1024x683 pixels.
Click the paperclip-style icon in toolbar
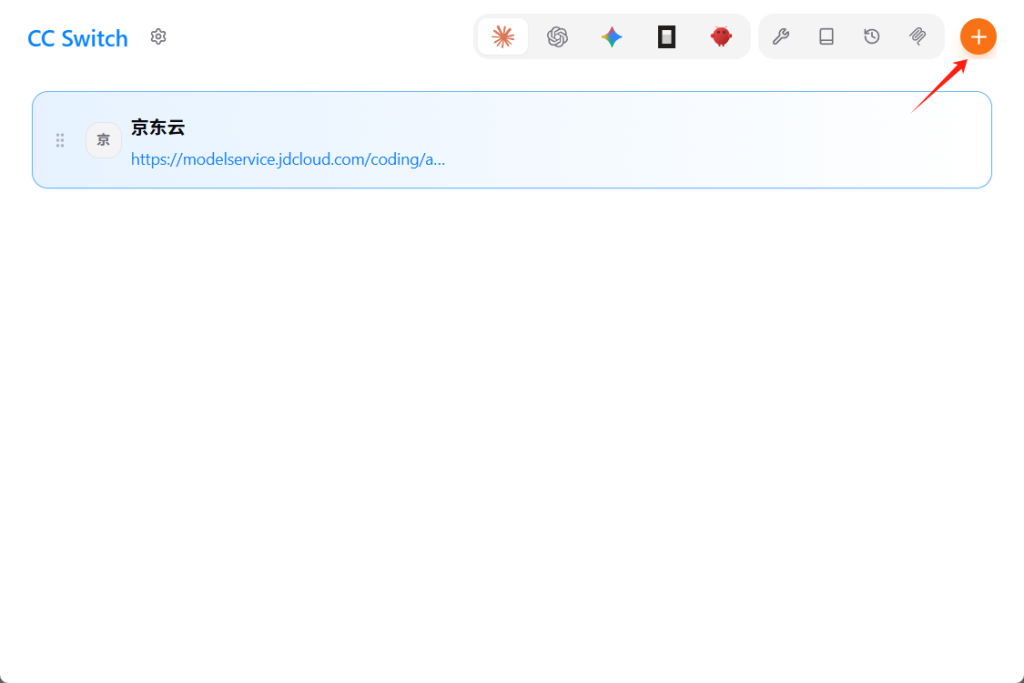[x=918, y=37]
